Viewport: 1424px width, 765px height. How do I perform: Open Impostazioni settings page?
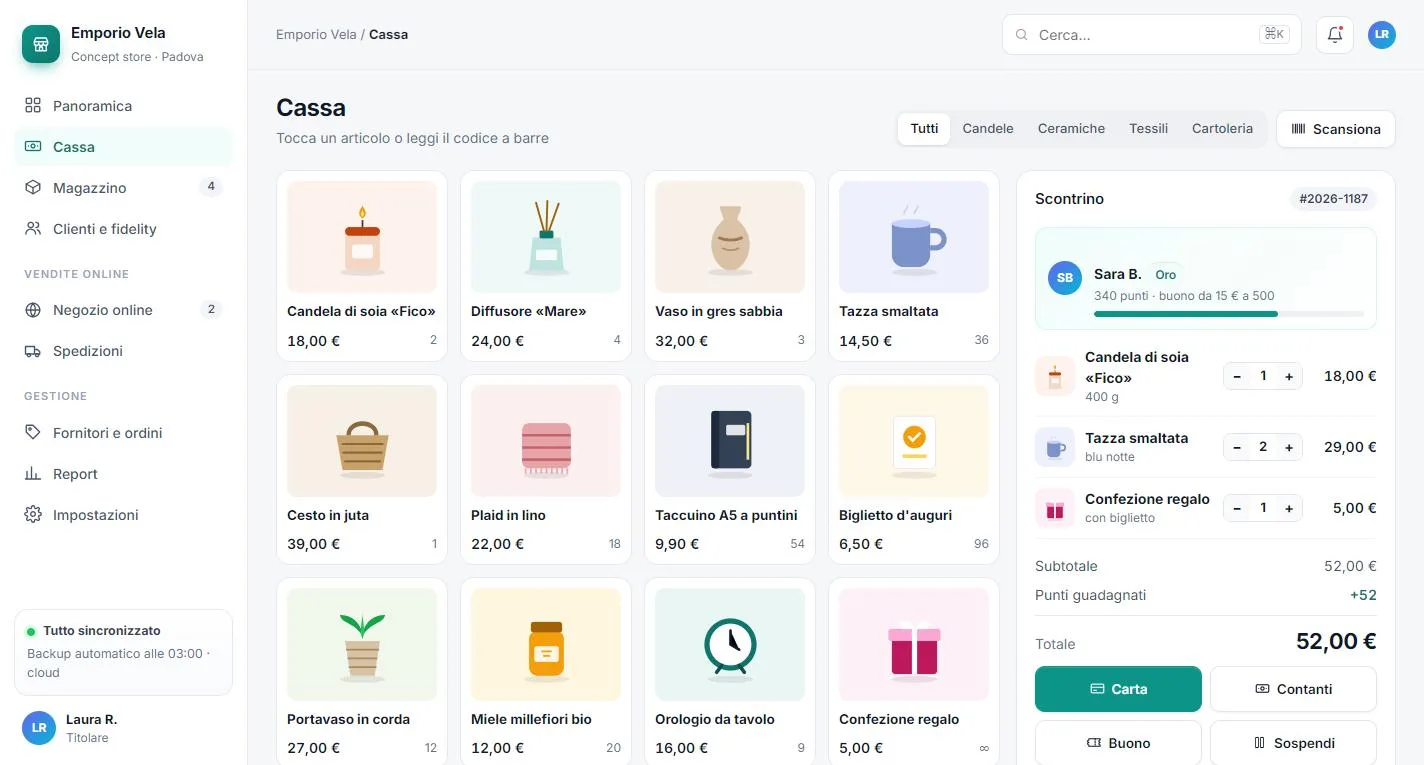(x=123, y=515)
